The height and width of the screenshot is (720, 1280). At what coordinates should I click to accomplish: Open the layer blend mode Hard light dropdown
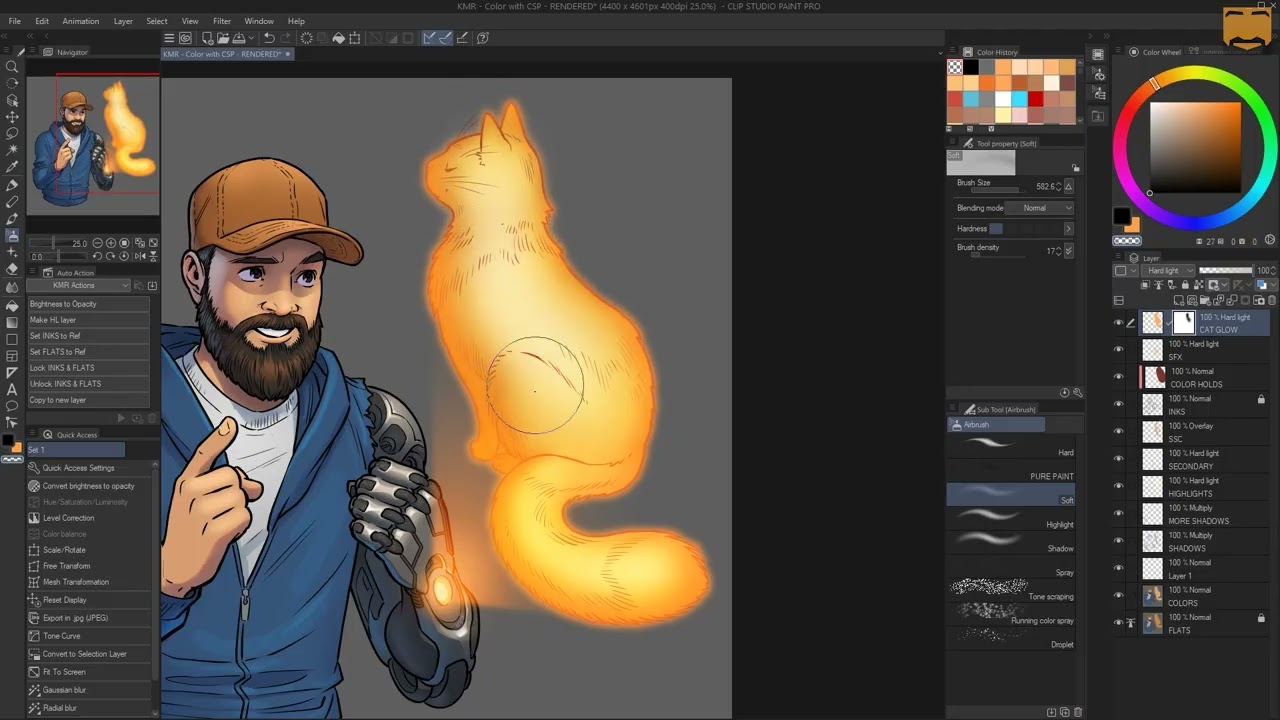1167,271
